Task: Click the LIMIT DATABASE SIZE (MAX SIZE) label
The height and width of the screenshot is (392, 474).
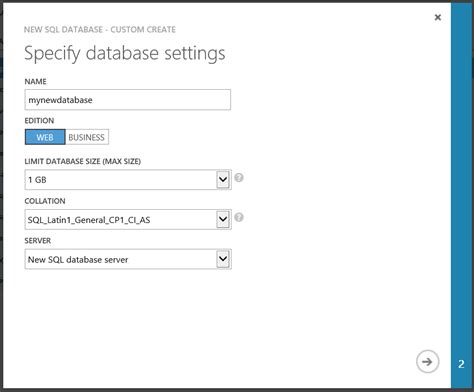Action: 83,161
